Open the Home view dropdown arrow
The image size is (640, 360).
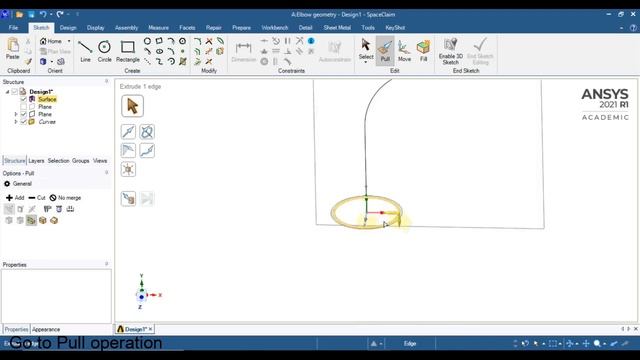69,41
